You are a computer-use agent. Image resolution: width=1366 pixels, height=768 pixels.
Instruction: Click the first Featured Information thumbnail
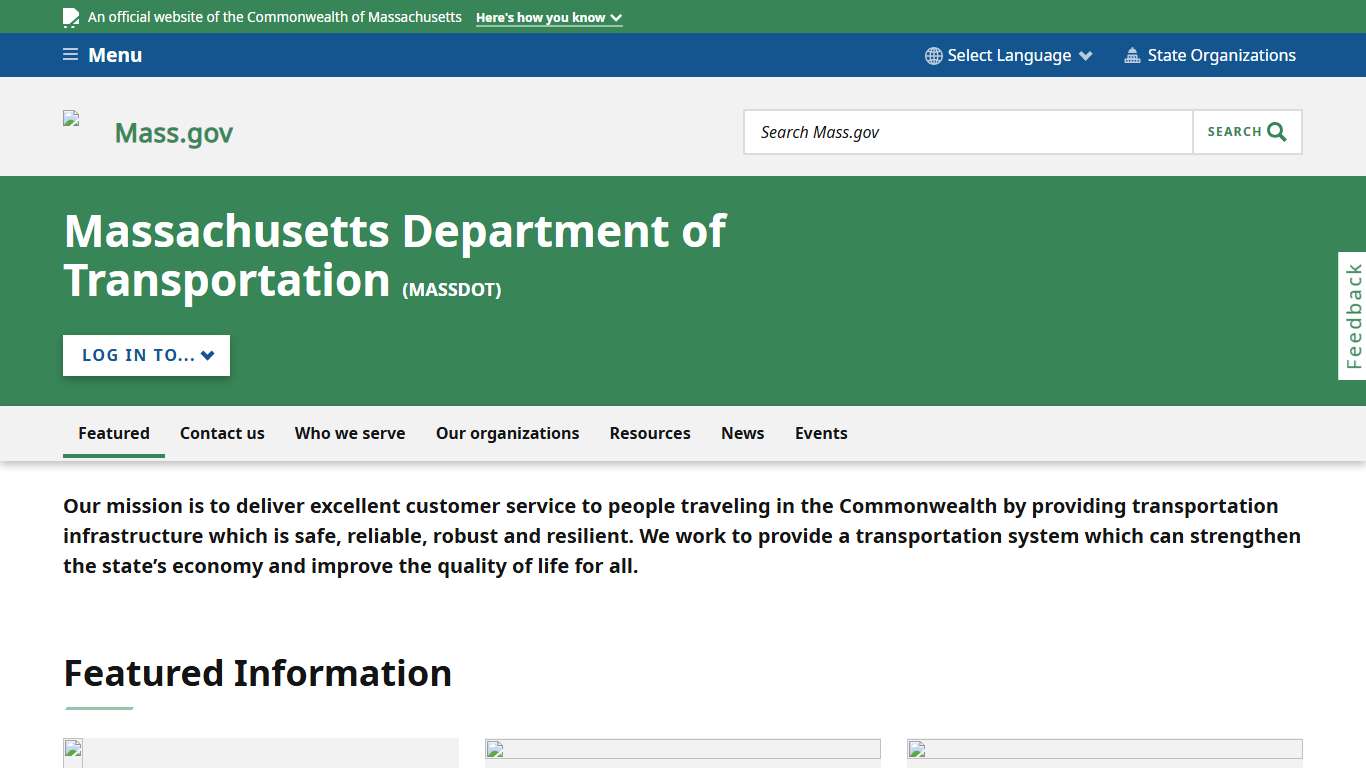coord(260,755)
